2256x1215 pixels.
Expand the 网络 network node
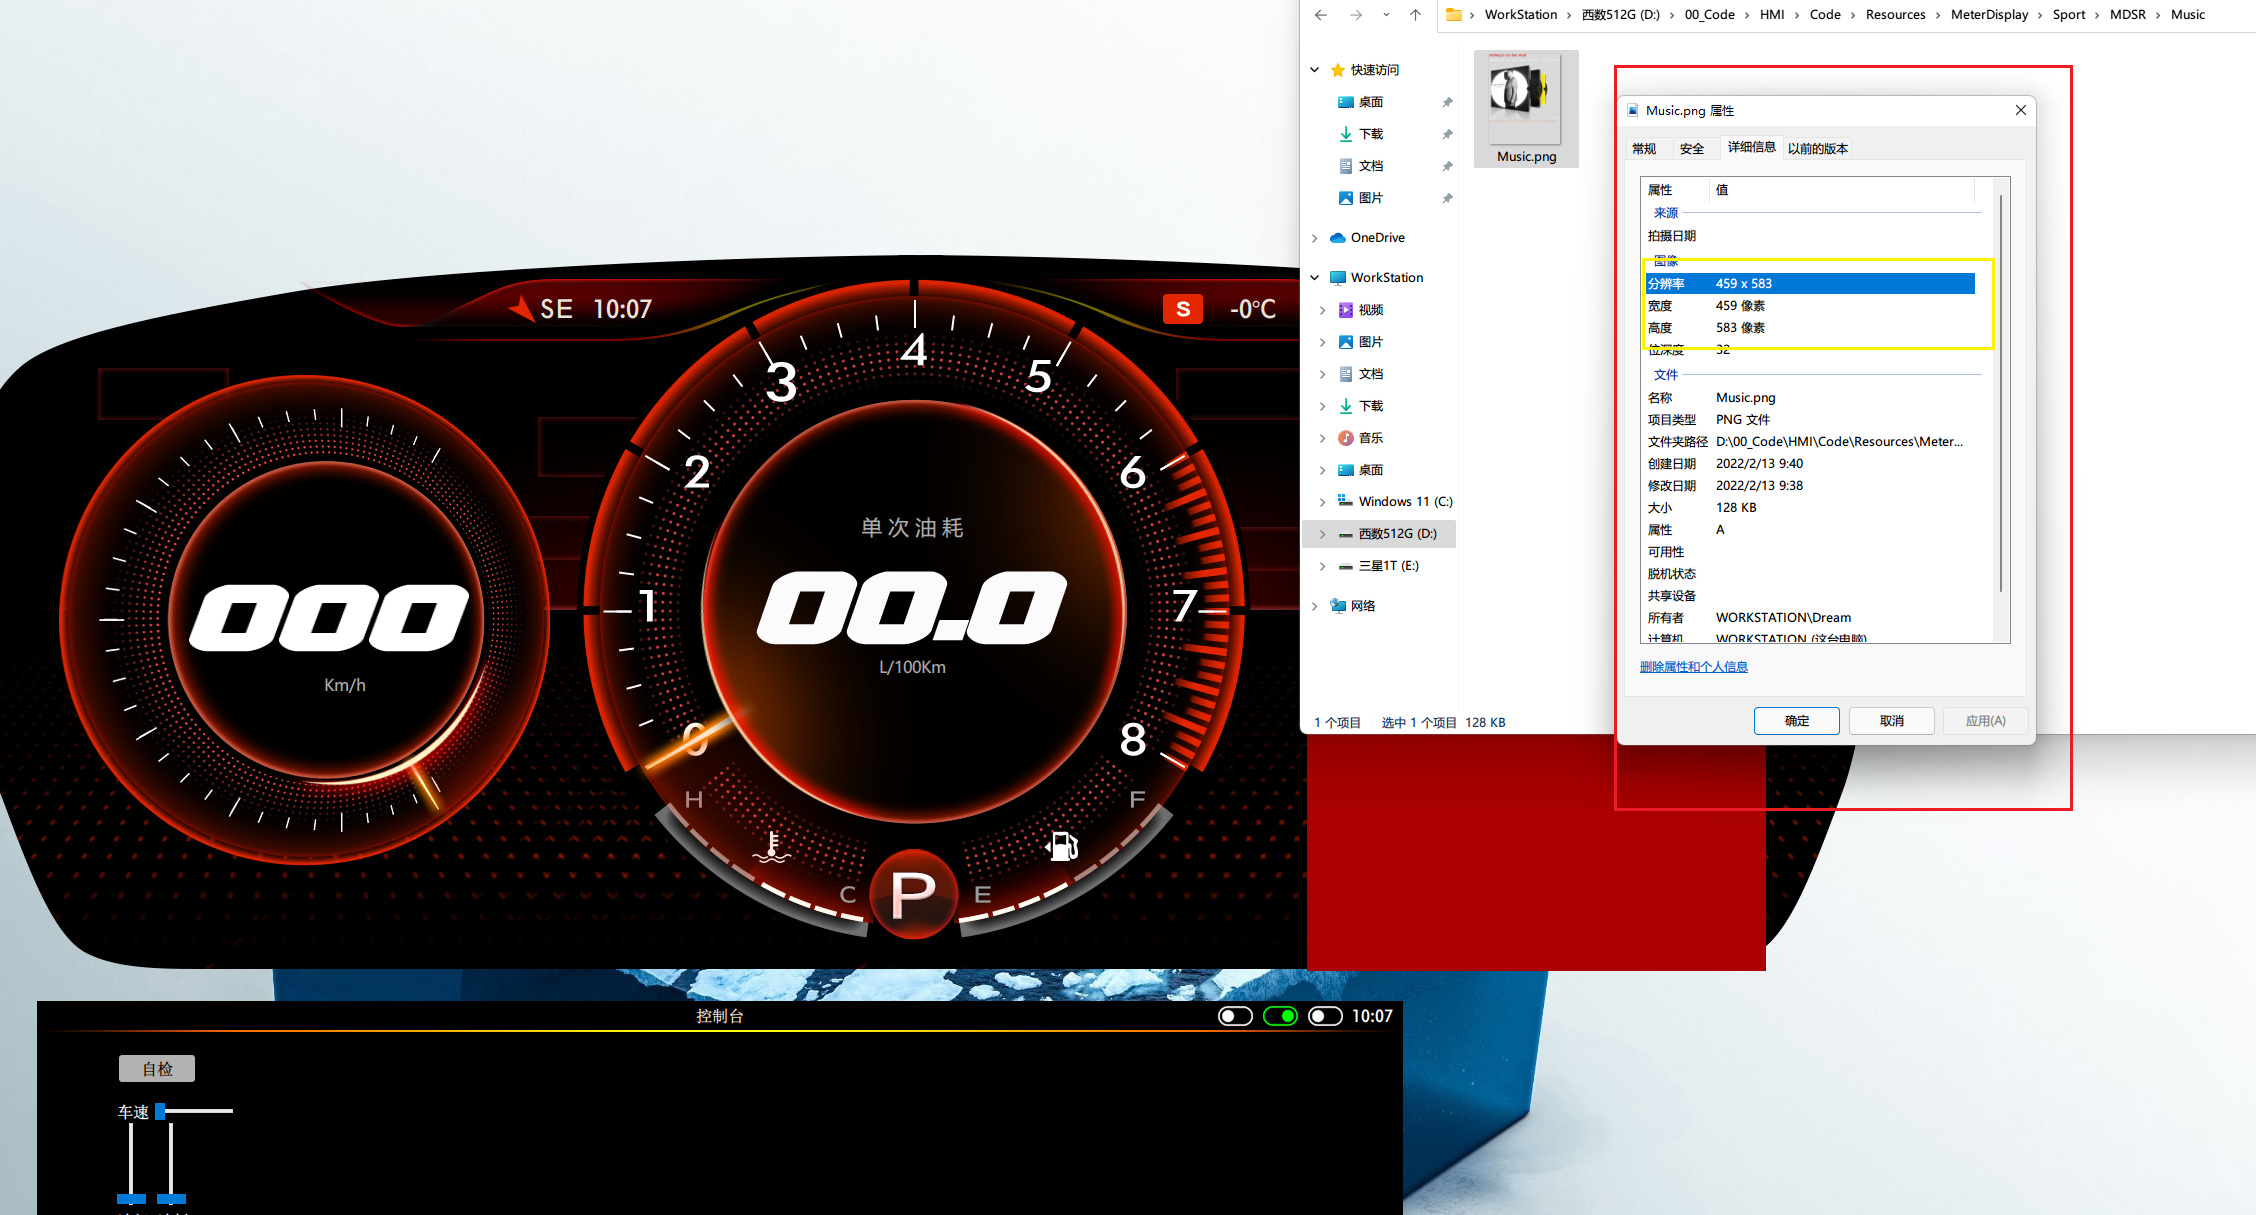click(x=1315, y=606)
